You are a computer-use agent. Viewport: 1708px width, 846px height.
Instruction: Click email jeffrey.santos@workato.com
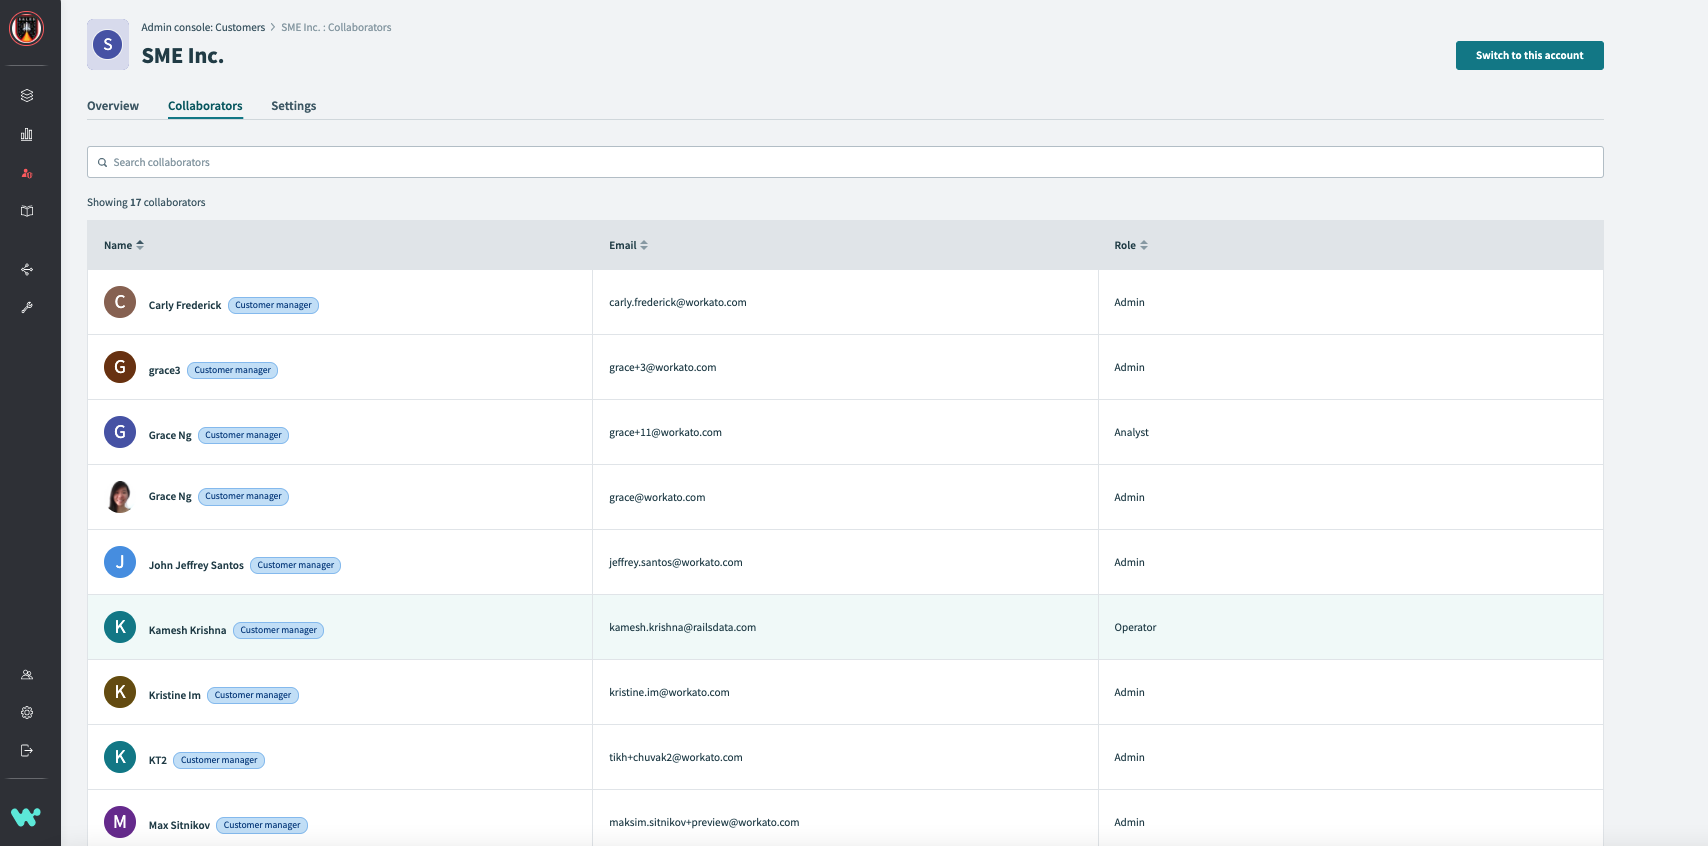pyautogui.click(x=676, y=562)
